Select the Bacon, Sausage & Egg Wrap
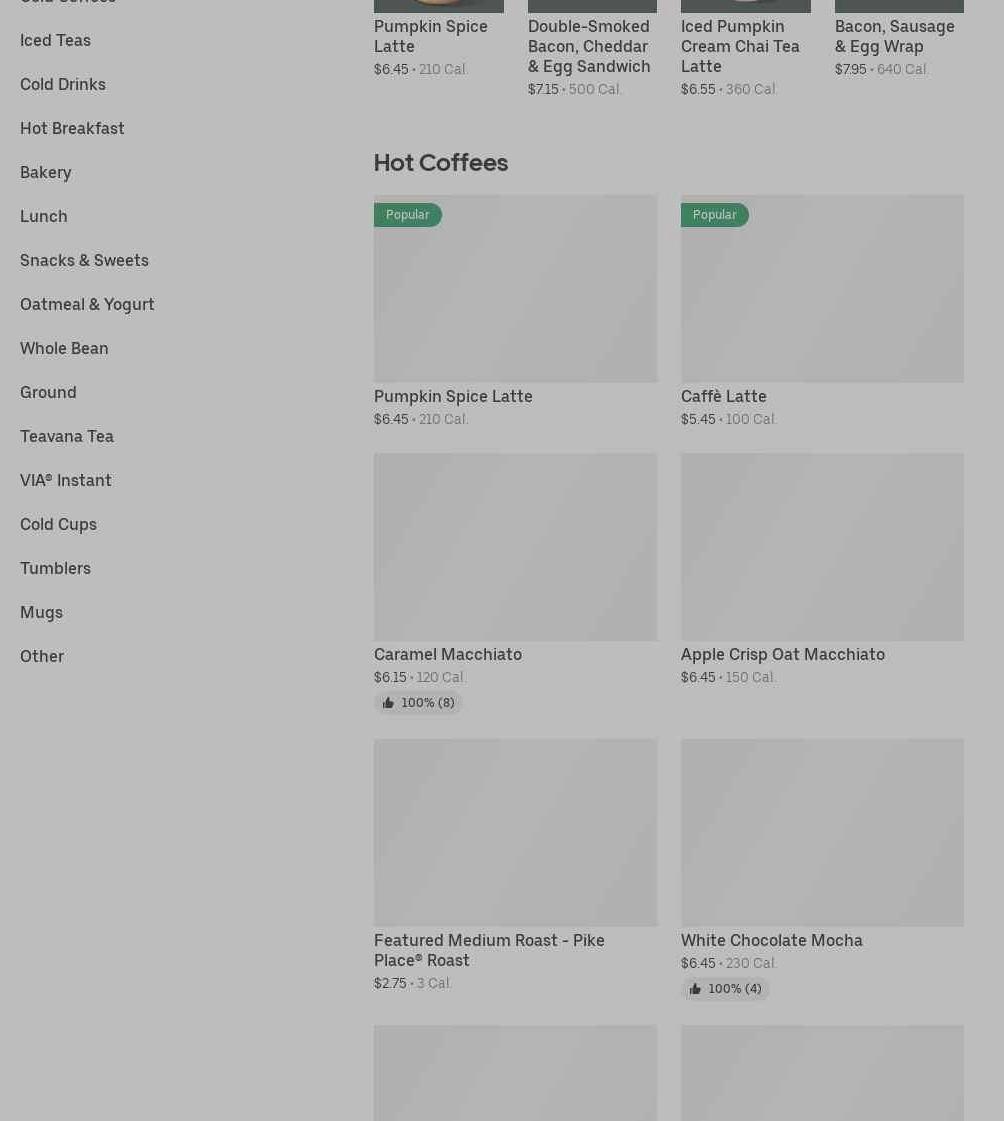The width and height of the screenshot is (1004, 1121). coord(894,36)
